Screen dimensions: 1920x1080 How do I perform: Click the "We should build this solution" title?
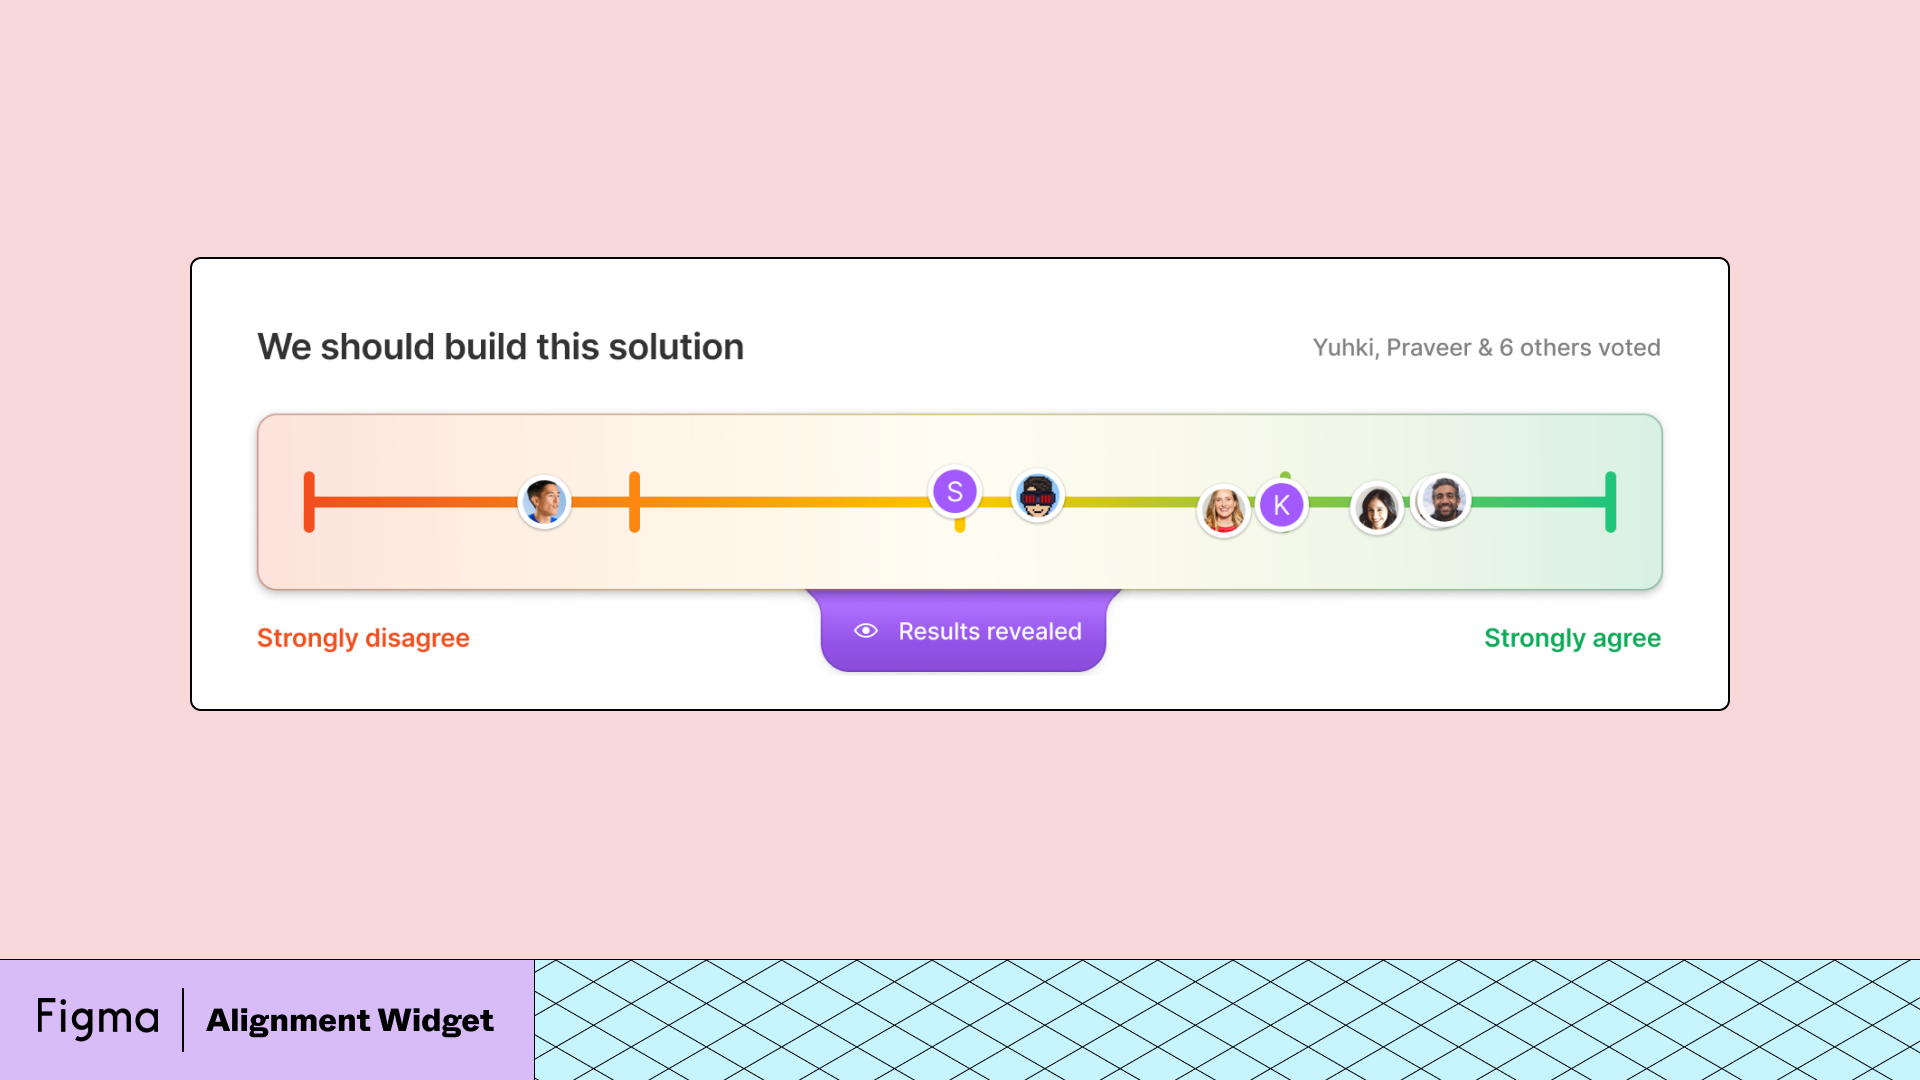(x=500, y=347)
